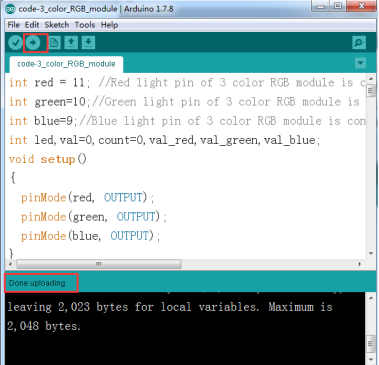Open the Help menu
Image resolution: width=379 pixels, height=365 pixels.
click(x=109, y=25)
